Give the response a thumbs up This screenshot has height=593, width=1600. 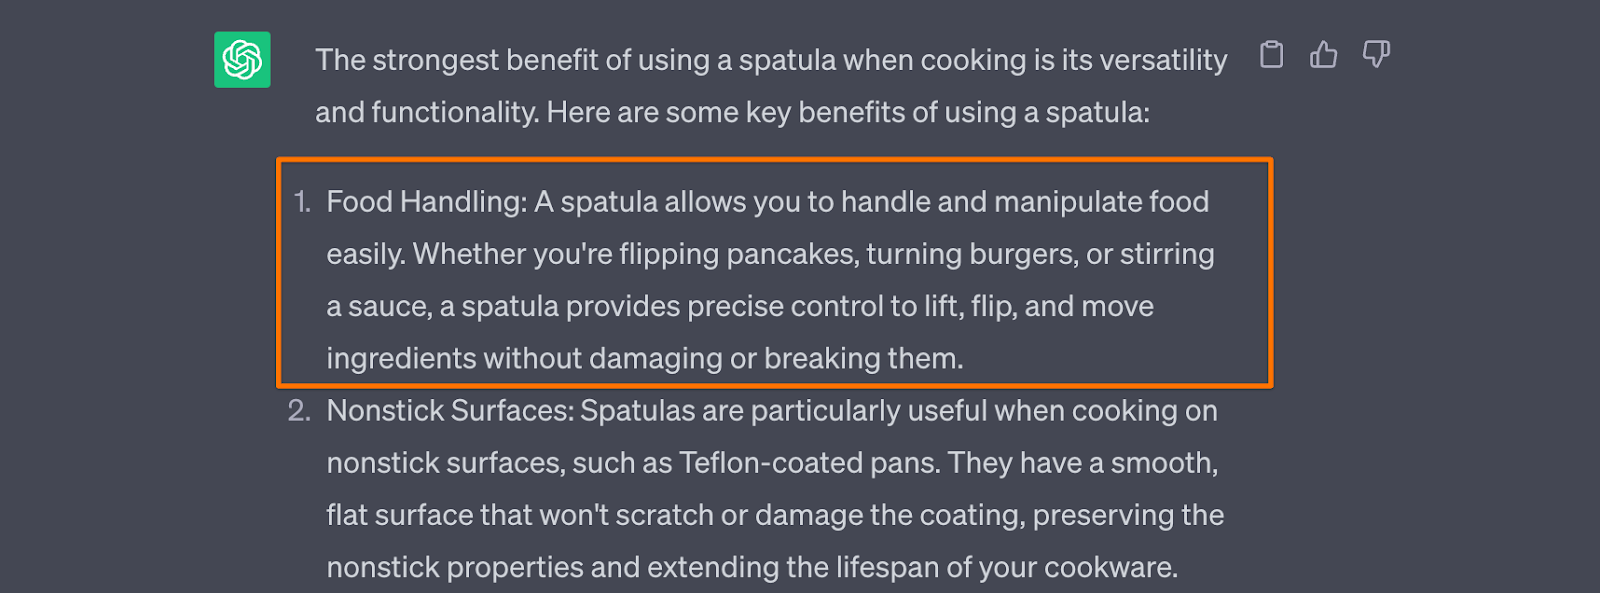pyautogui.click(x=1323, y=54)
